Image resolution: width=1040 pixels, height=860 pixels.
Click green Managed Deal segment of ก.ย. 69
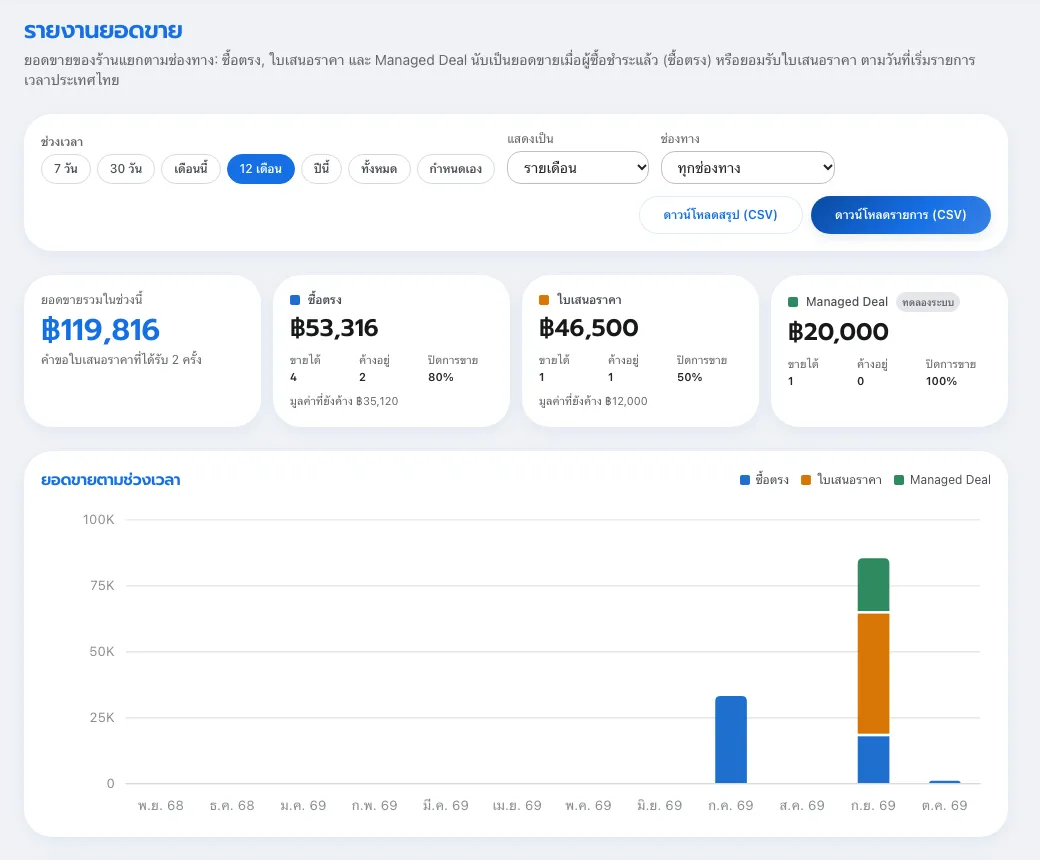[x=874, y=585]
